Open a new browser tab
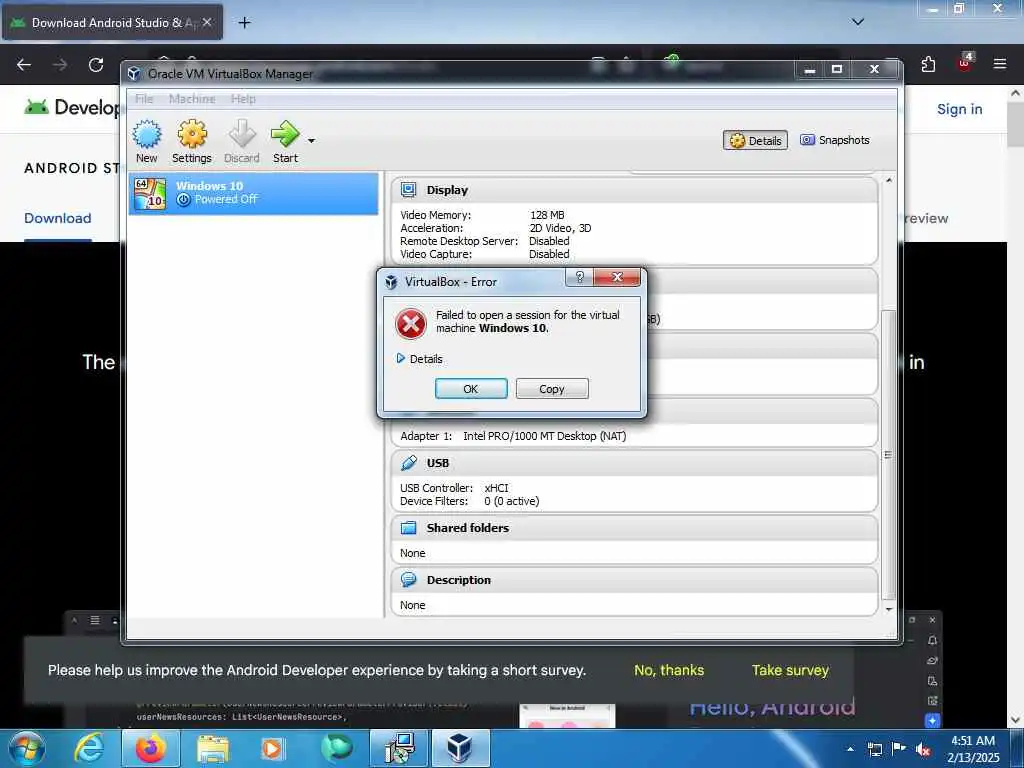The height and width of the screenshot is (768, 1024). tap(244, 23)
